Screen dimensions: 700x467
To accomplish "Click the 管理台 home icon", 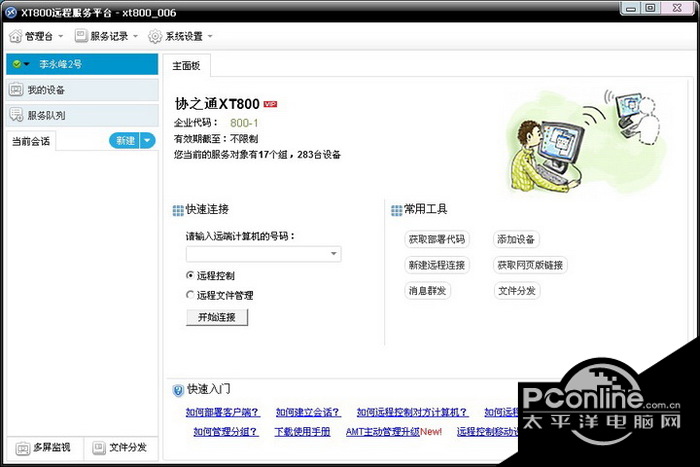I will click(x=15, y=36).
